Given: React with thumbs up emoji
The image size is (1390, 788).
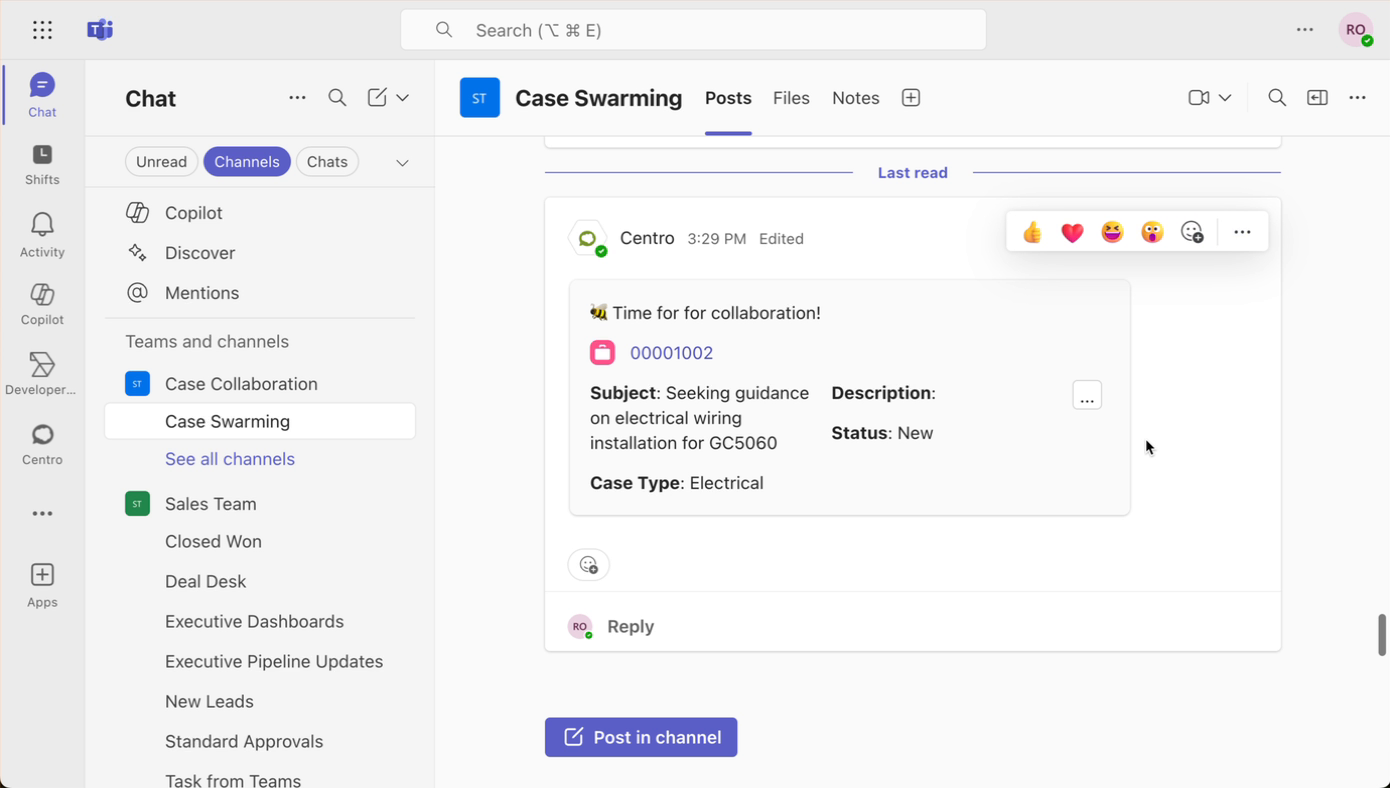Looking at the screenshot, I should click(x=1032, y=232).
